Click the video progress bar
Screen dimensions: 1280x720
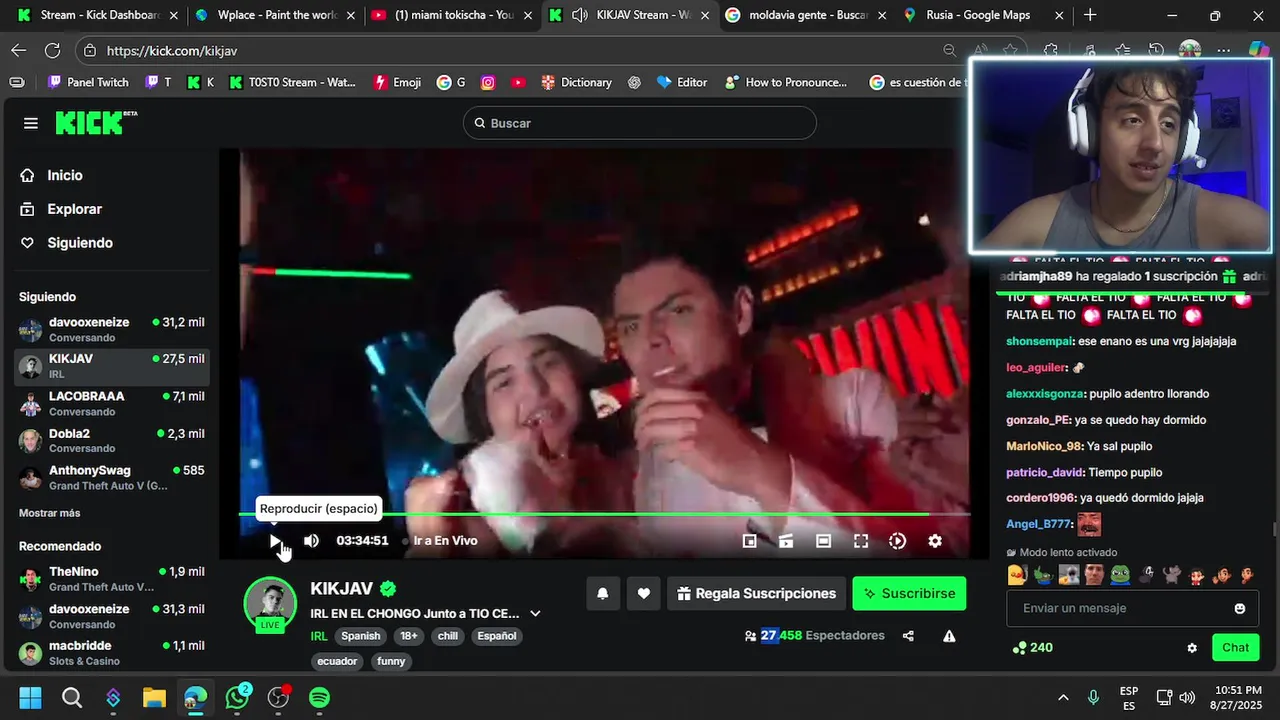(x=604, y=514)
